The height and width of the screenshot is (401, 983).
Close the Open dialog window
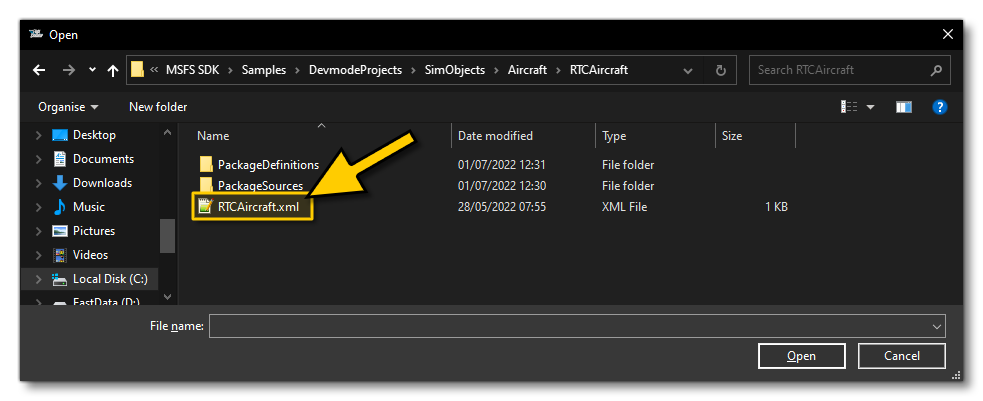click(948, 34)
